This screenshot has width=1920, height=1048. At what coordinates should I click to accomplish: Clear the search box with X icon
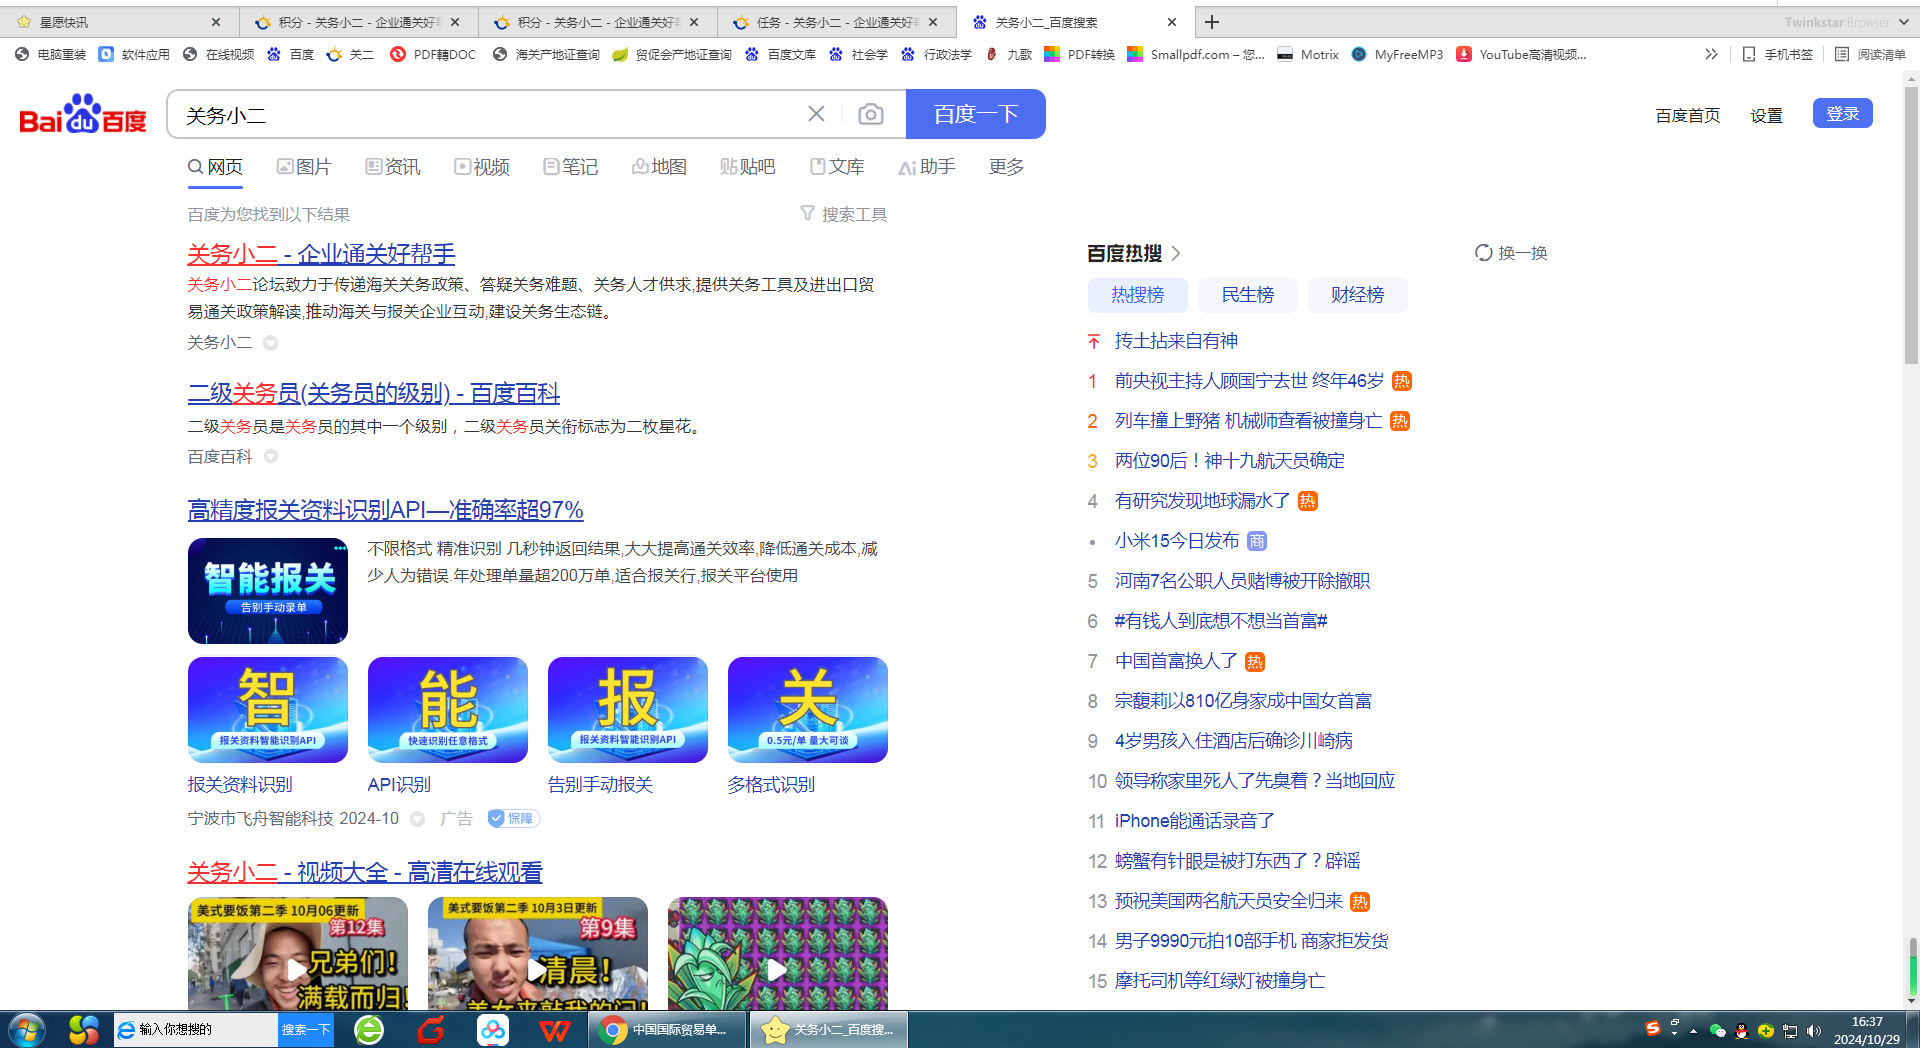pyautogui.click(x=816, y=114)
